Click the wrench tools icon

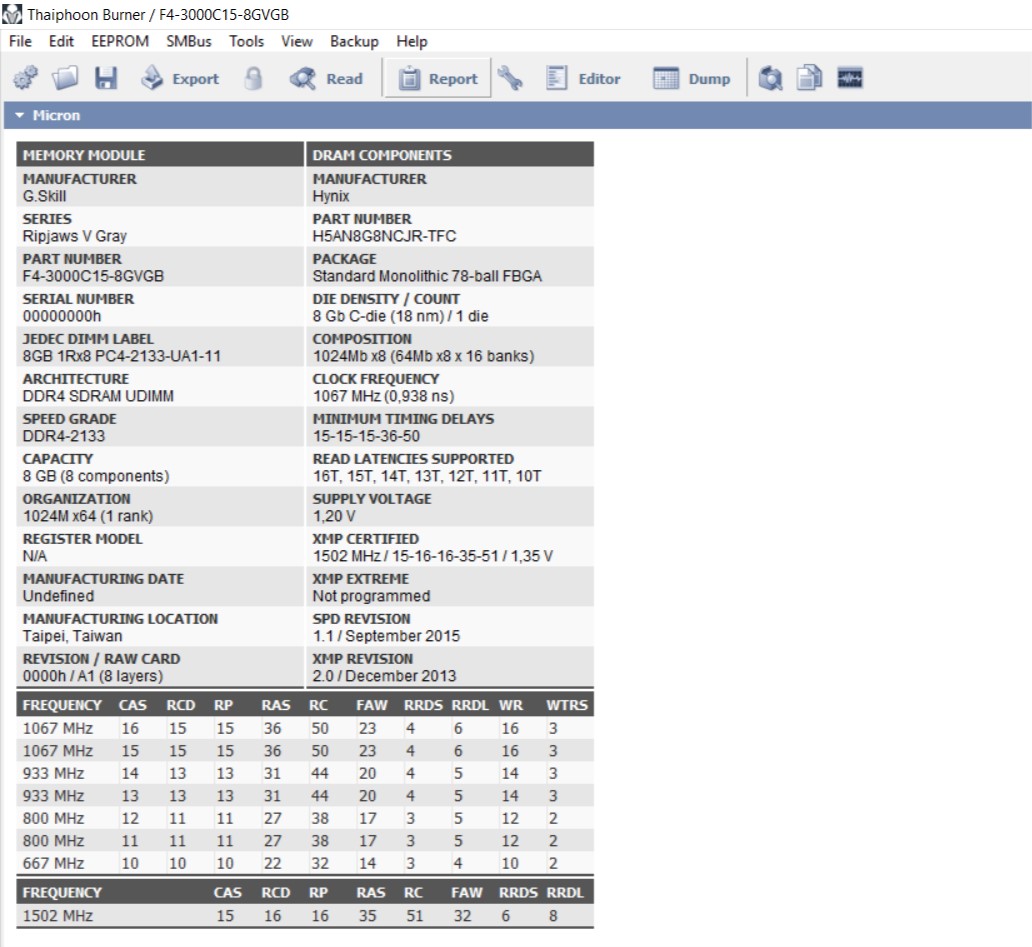tap(510, 78)
